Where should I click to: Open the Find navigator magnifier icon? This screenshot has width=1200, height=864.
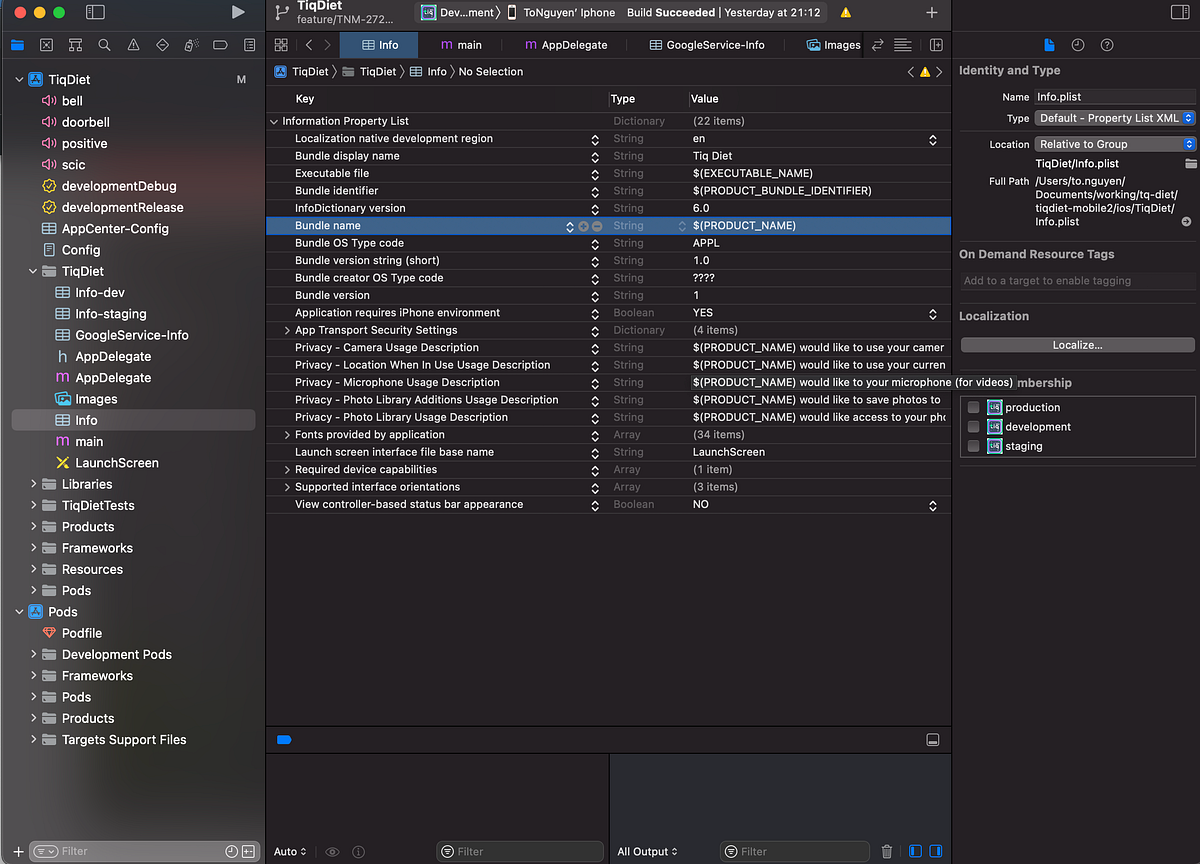(103, 45)
